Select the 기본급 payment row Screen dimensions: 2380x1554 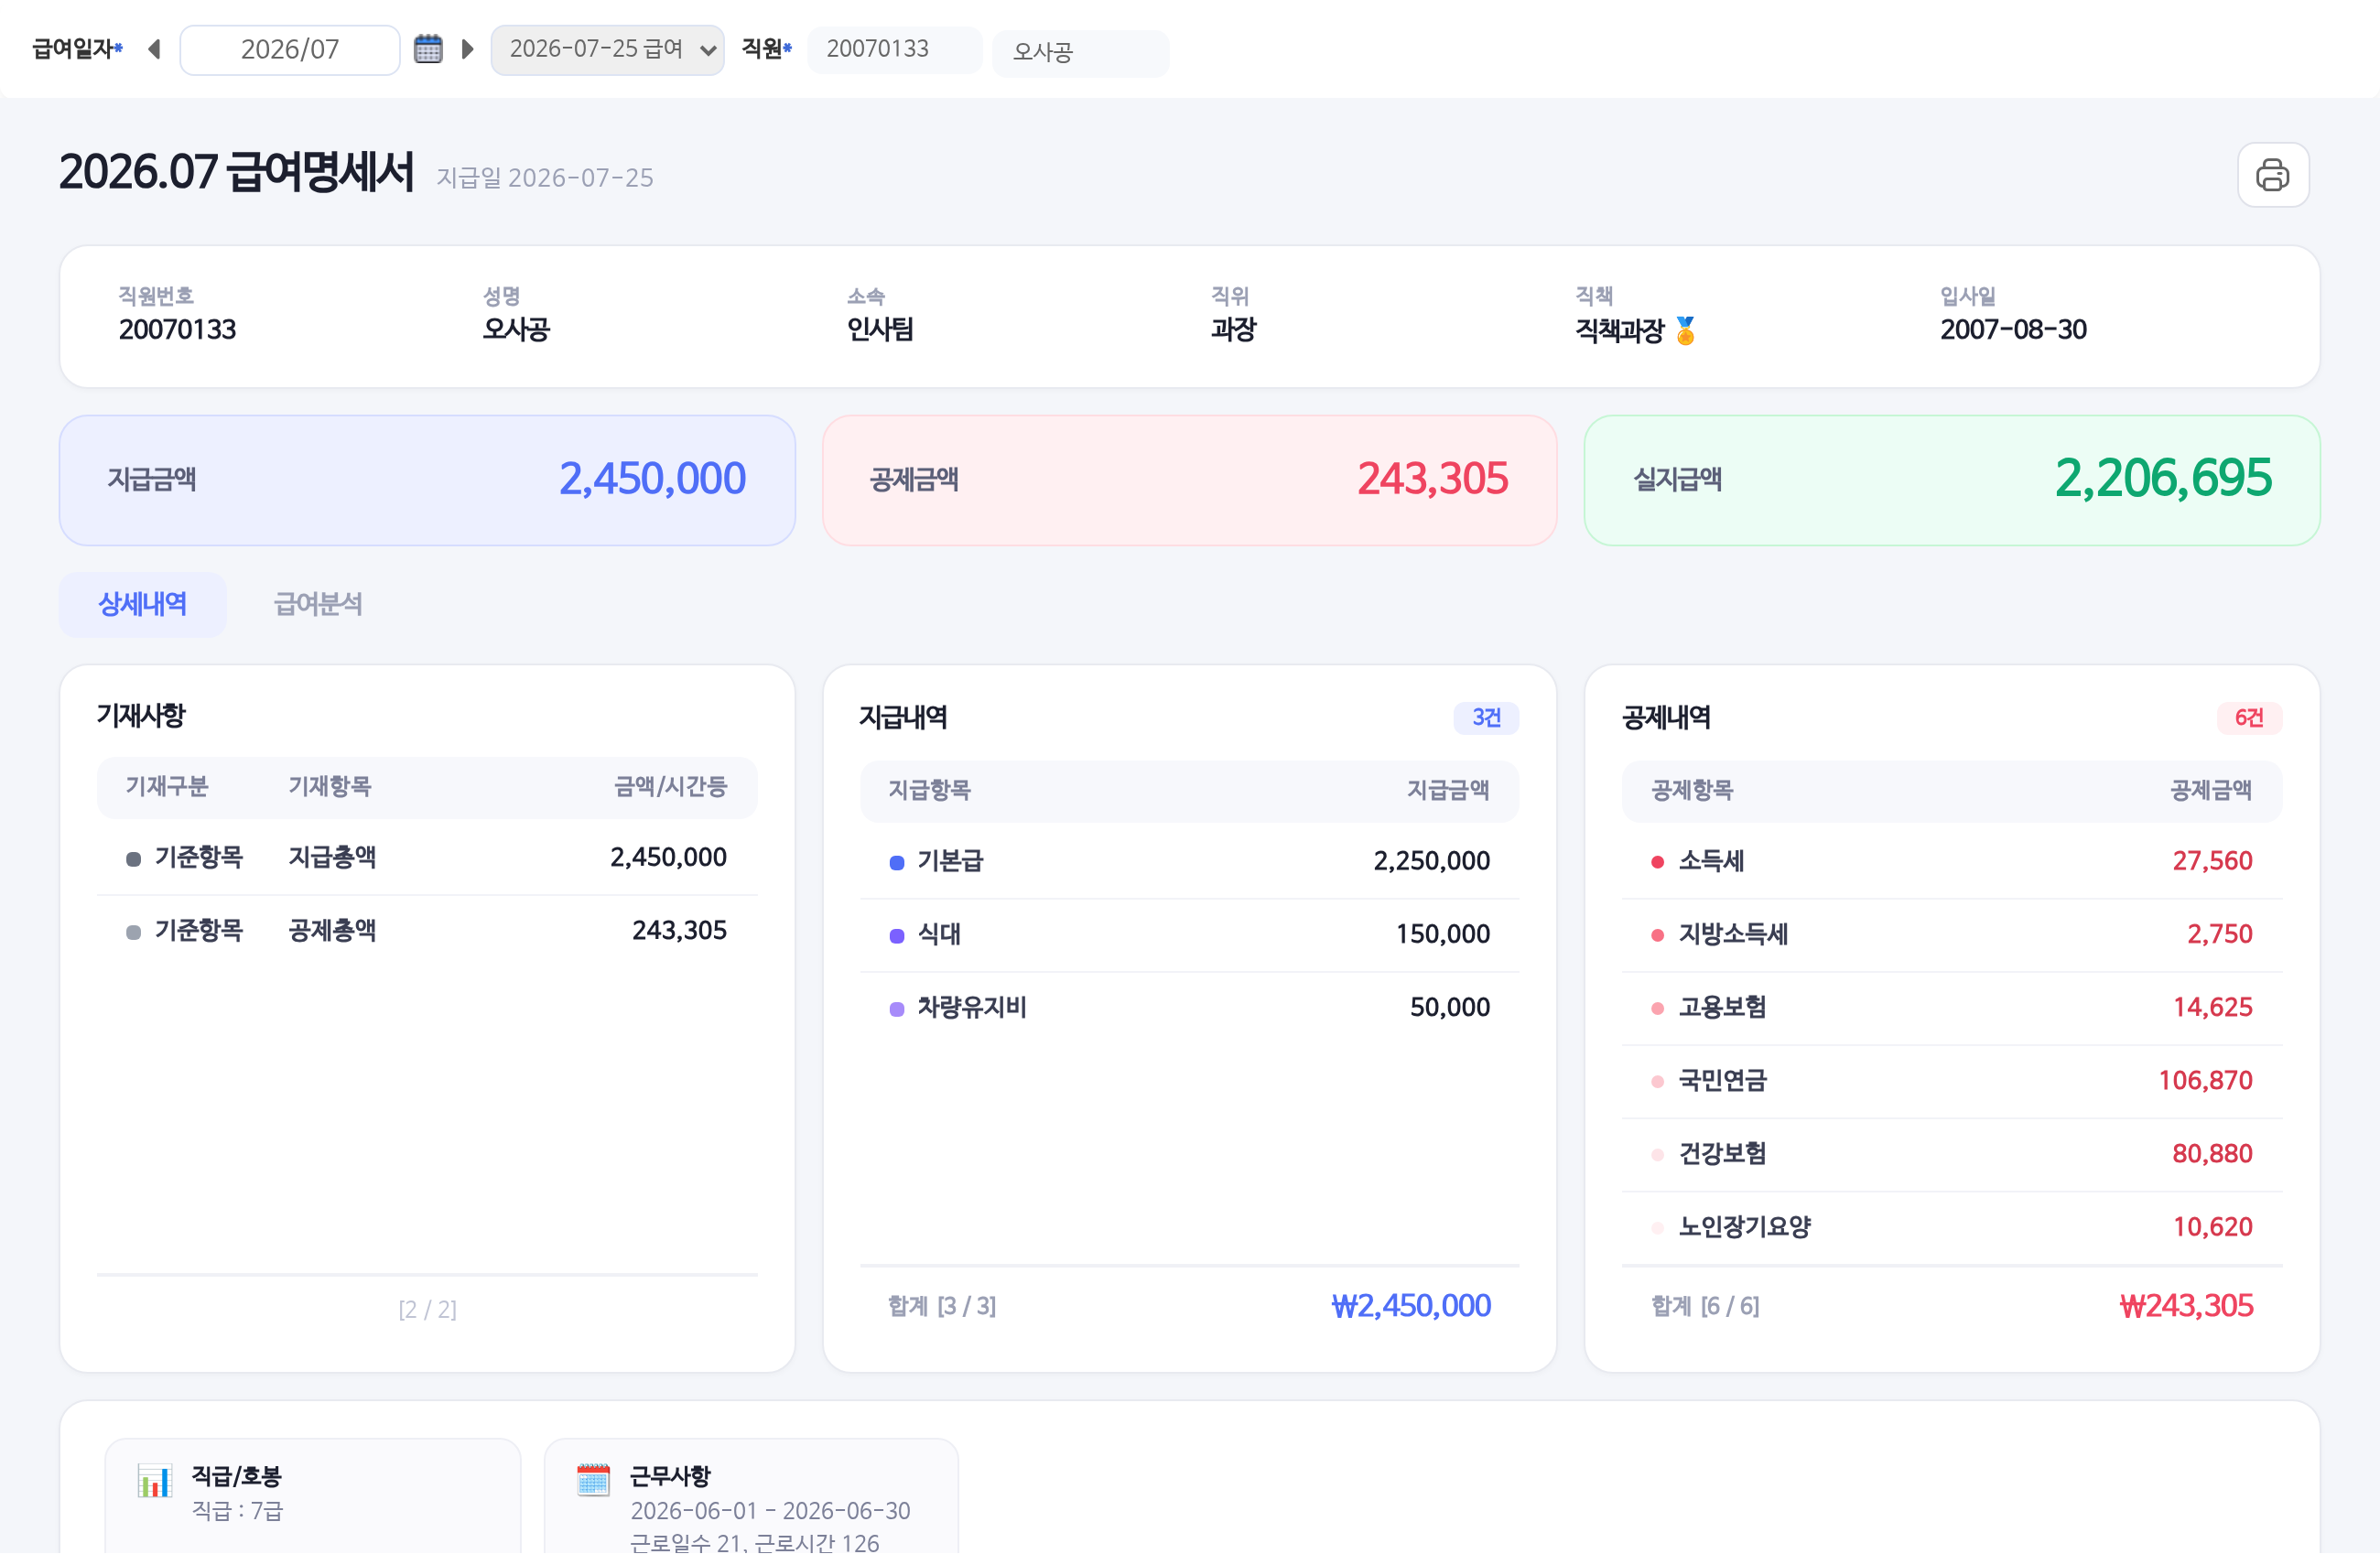(x=1189, y=861)
